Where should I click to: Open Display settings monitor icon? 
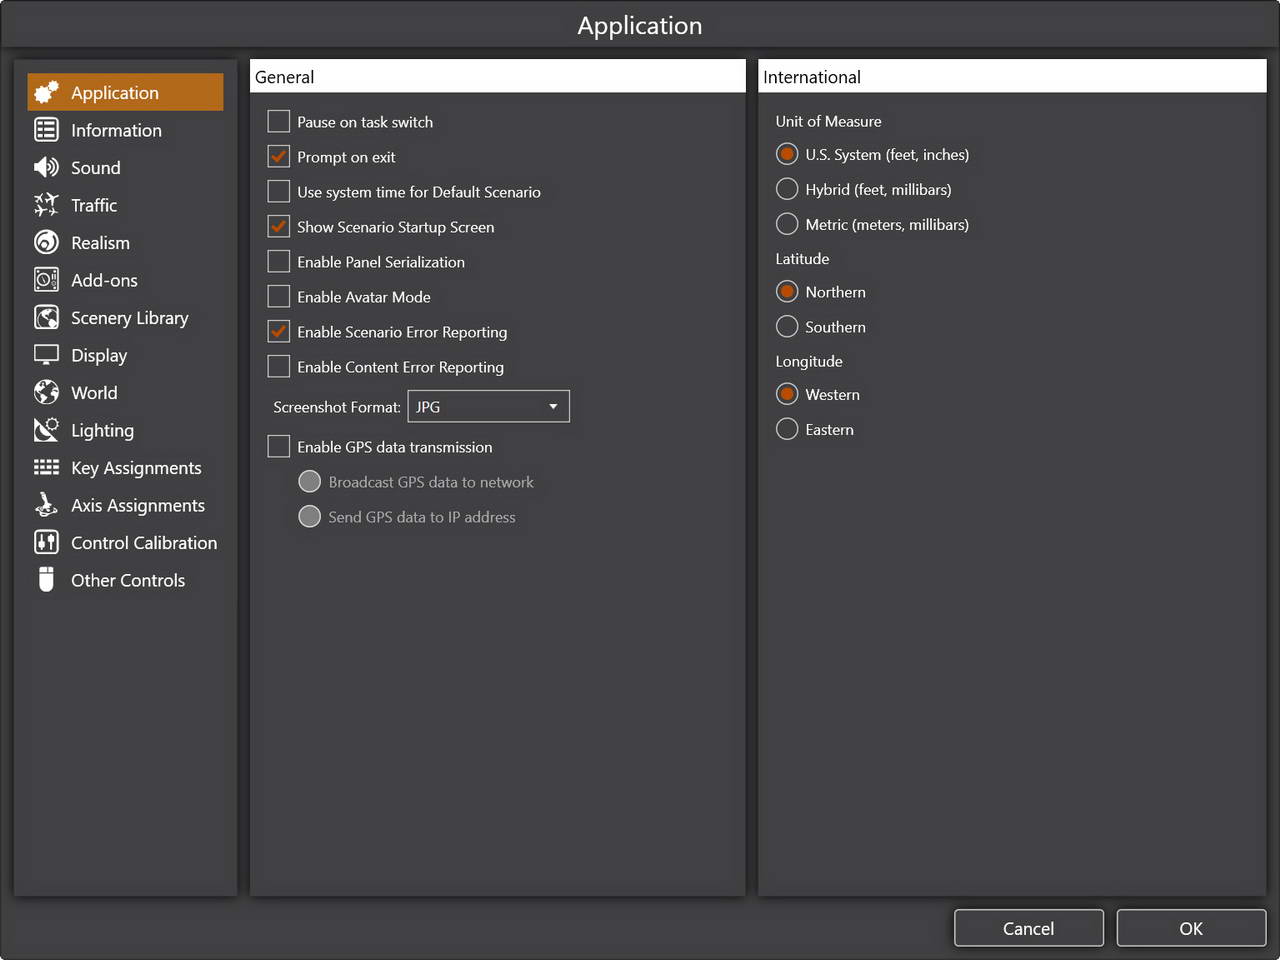(x=46, y=355)
